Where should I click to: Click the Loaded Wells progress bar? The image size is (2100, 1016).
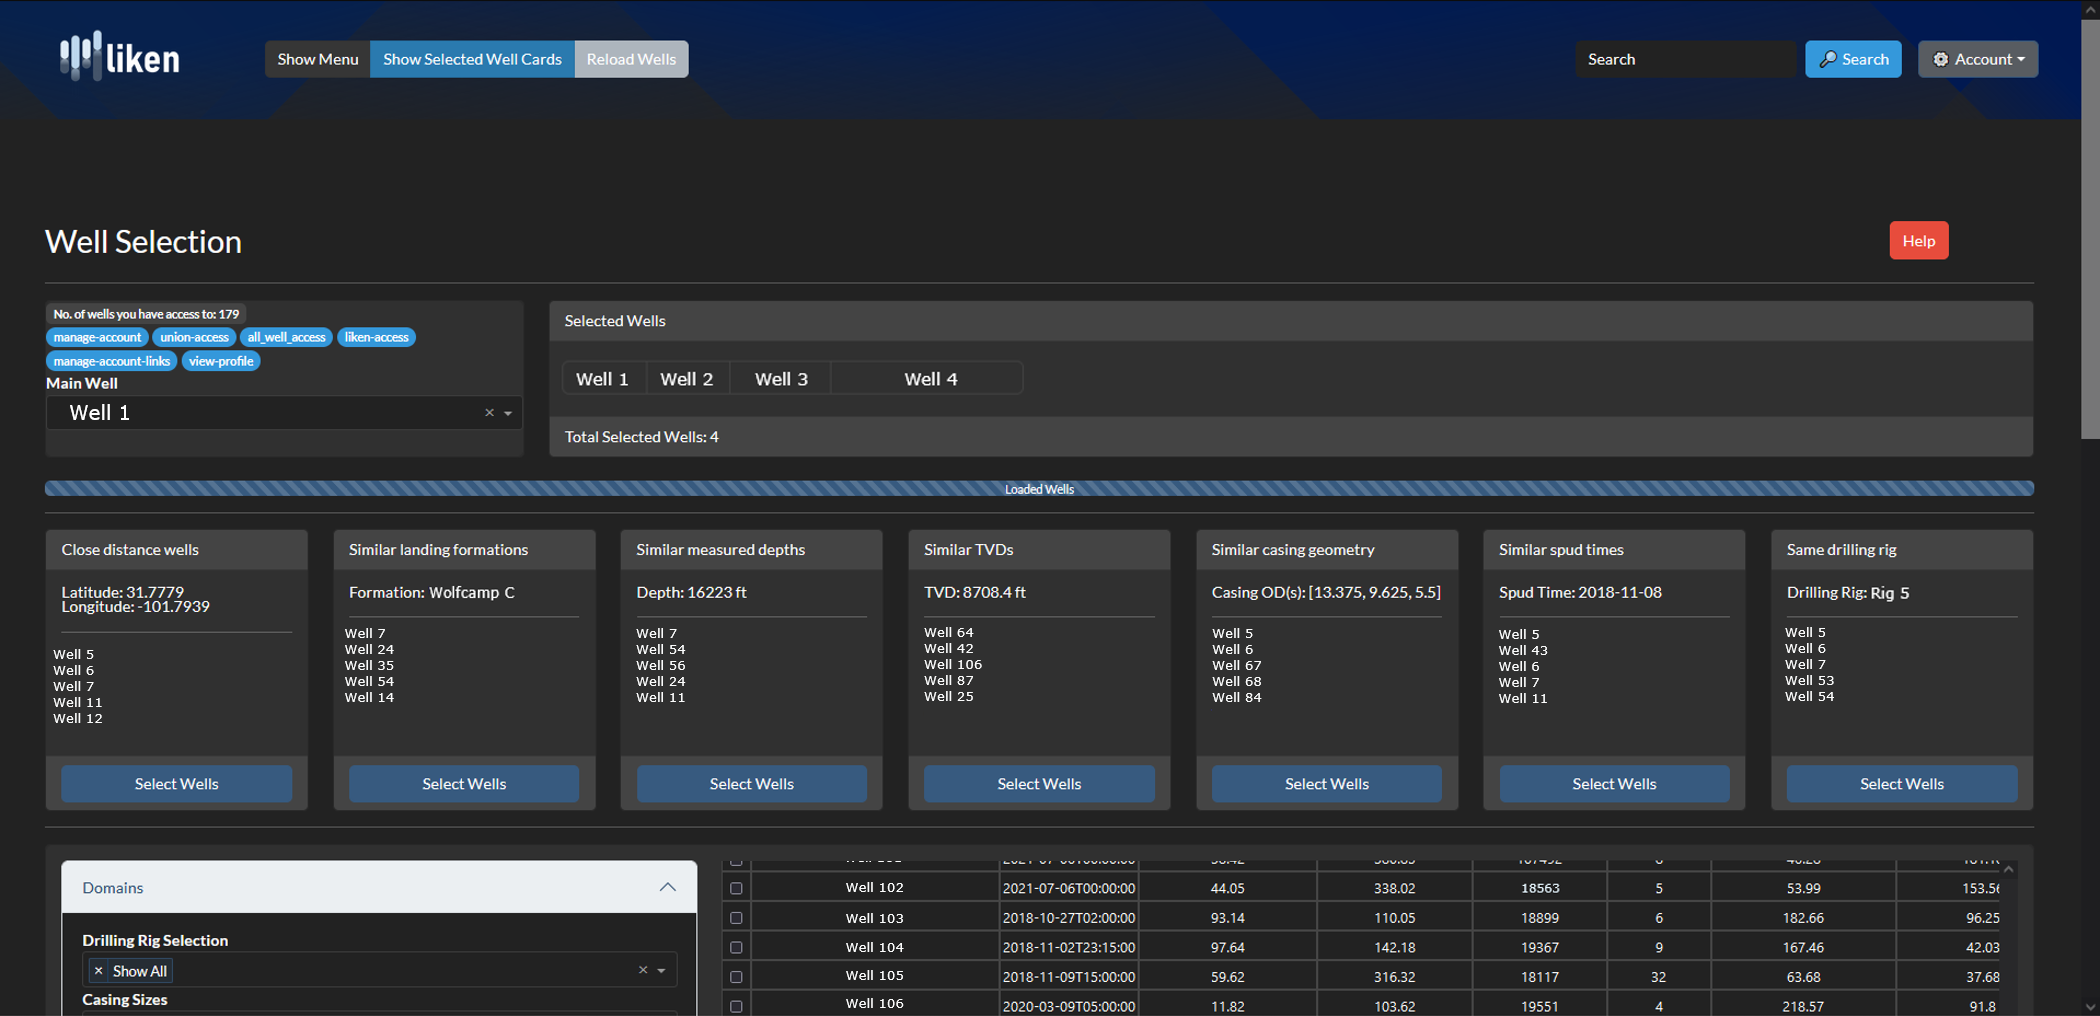click(1039, 489)
